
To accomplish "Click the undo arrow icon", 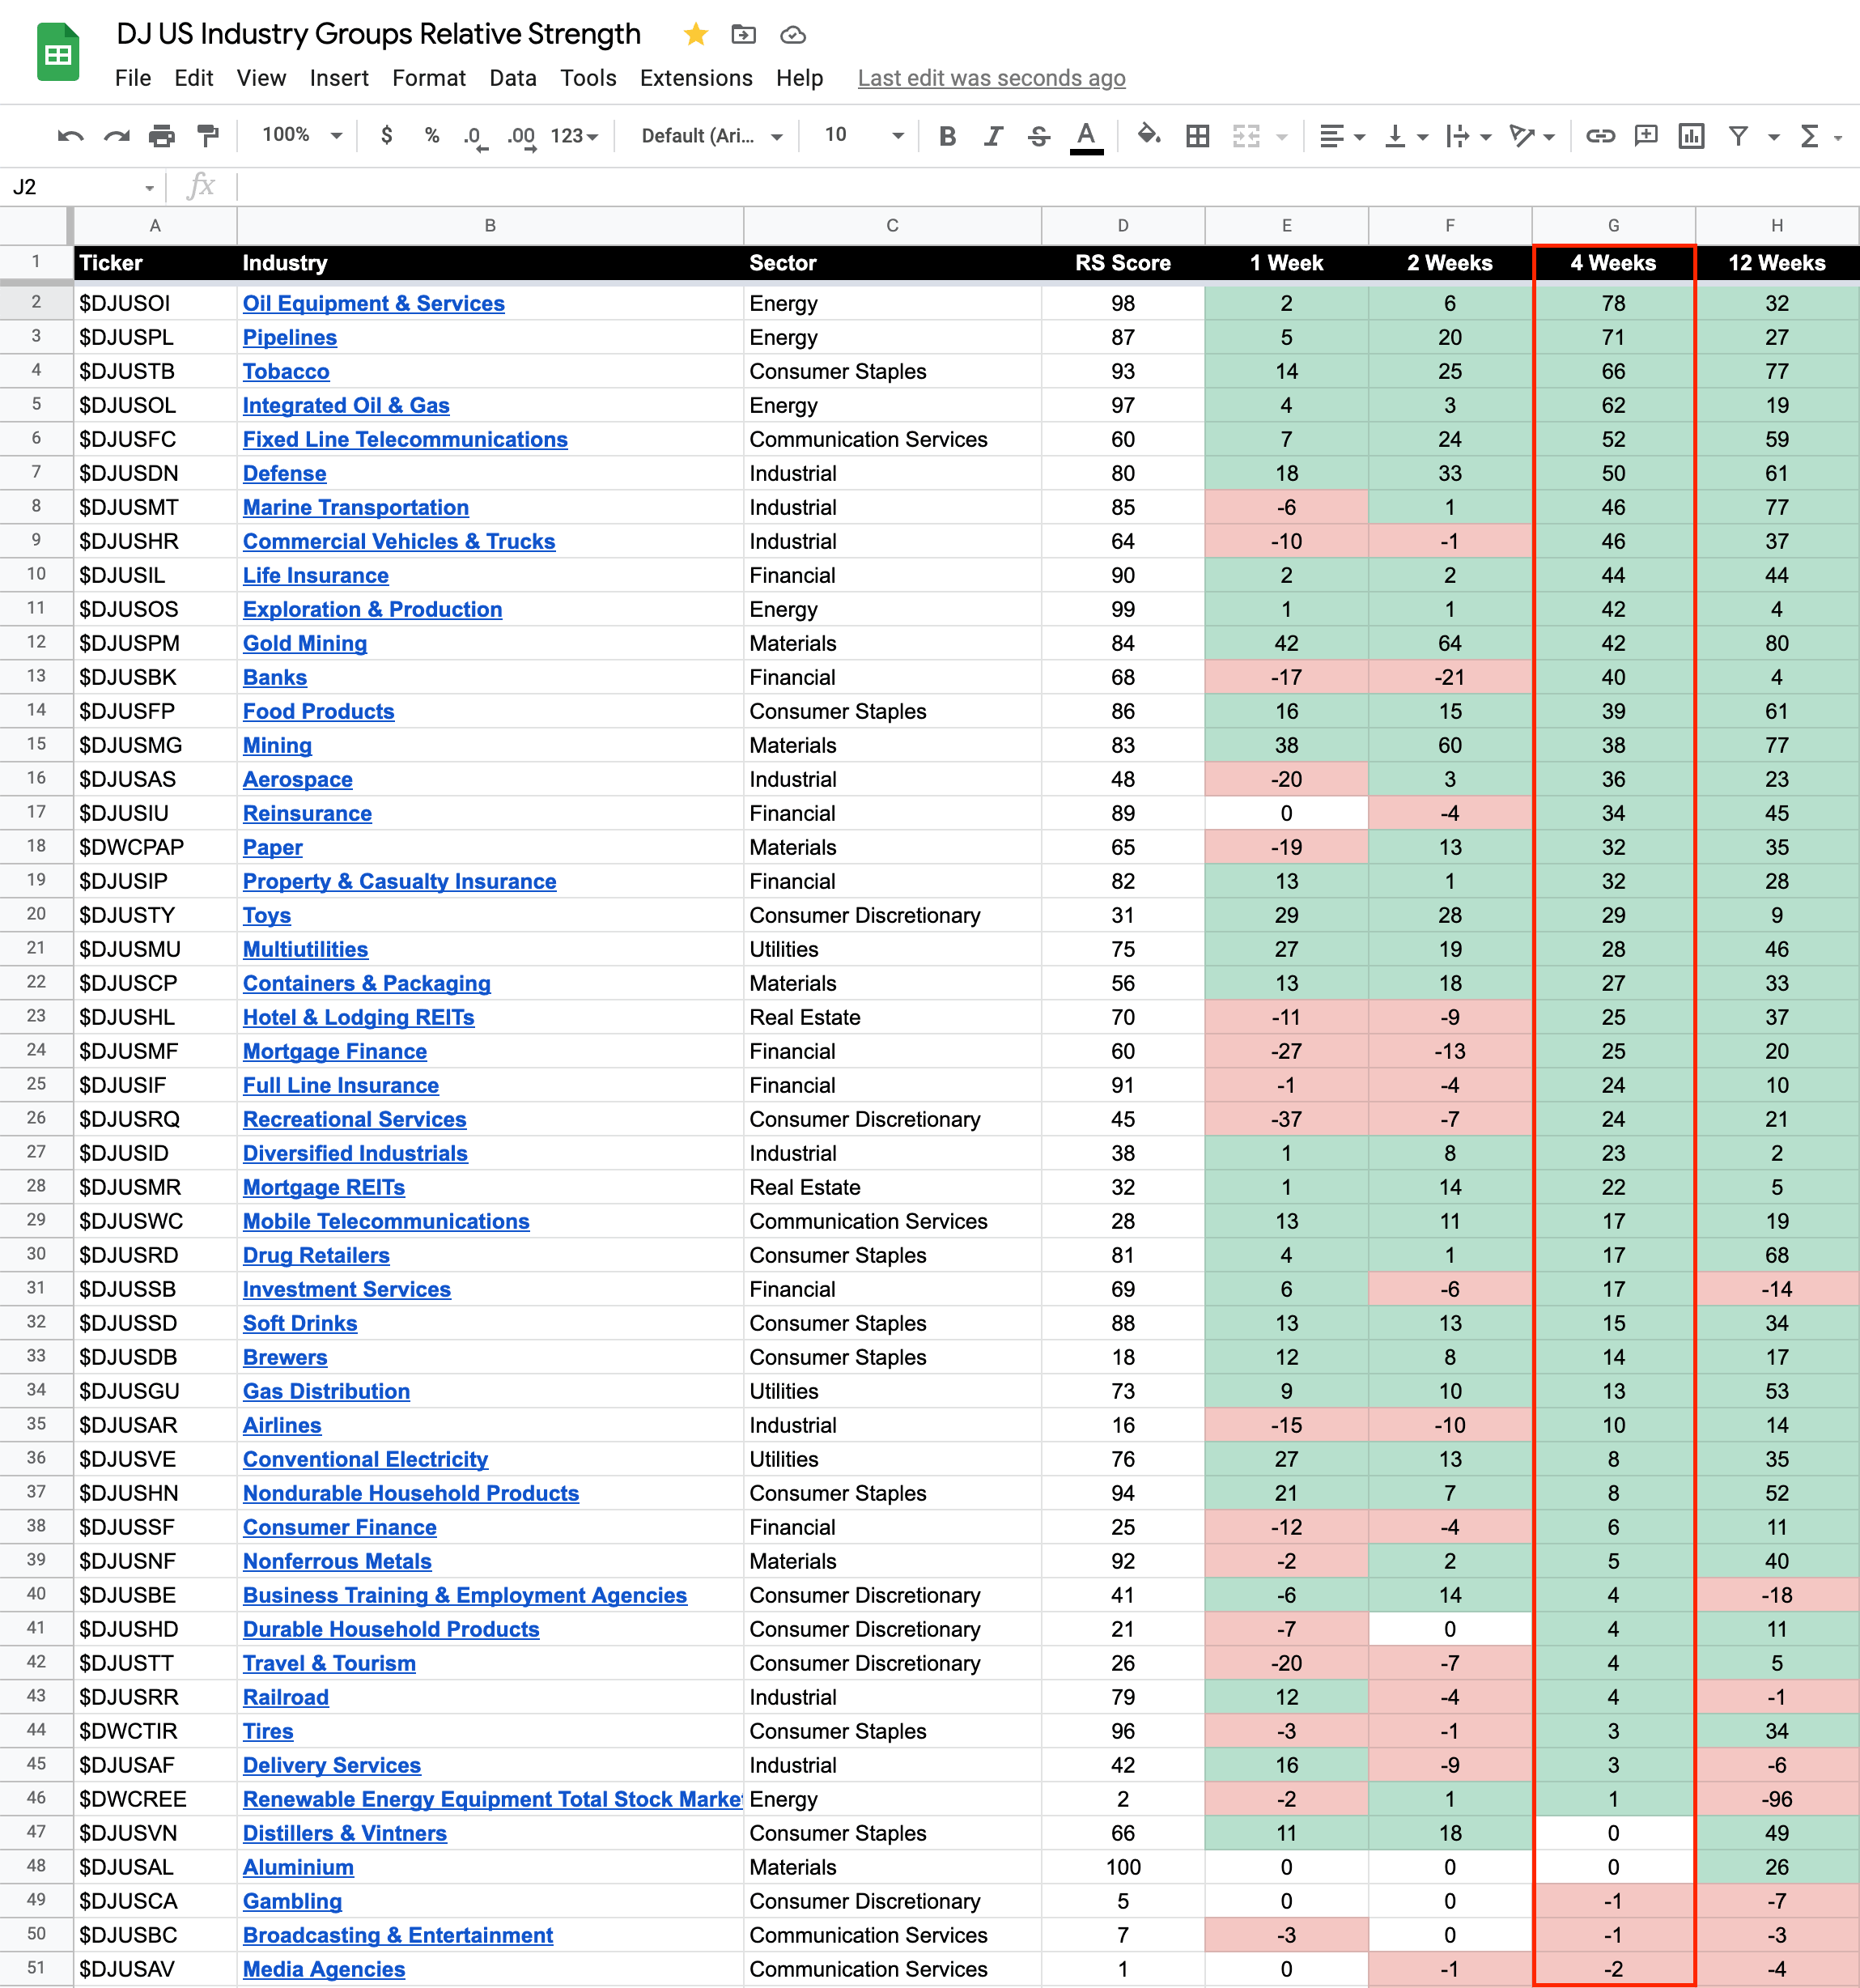I will [x=70, y=136].
